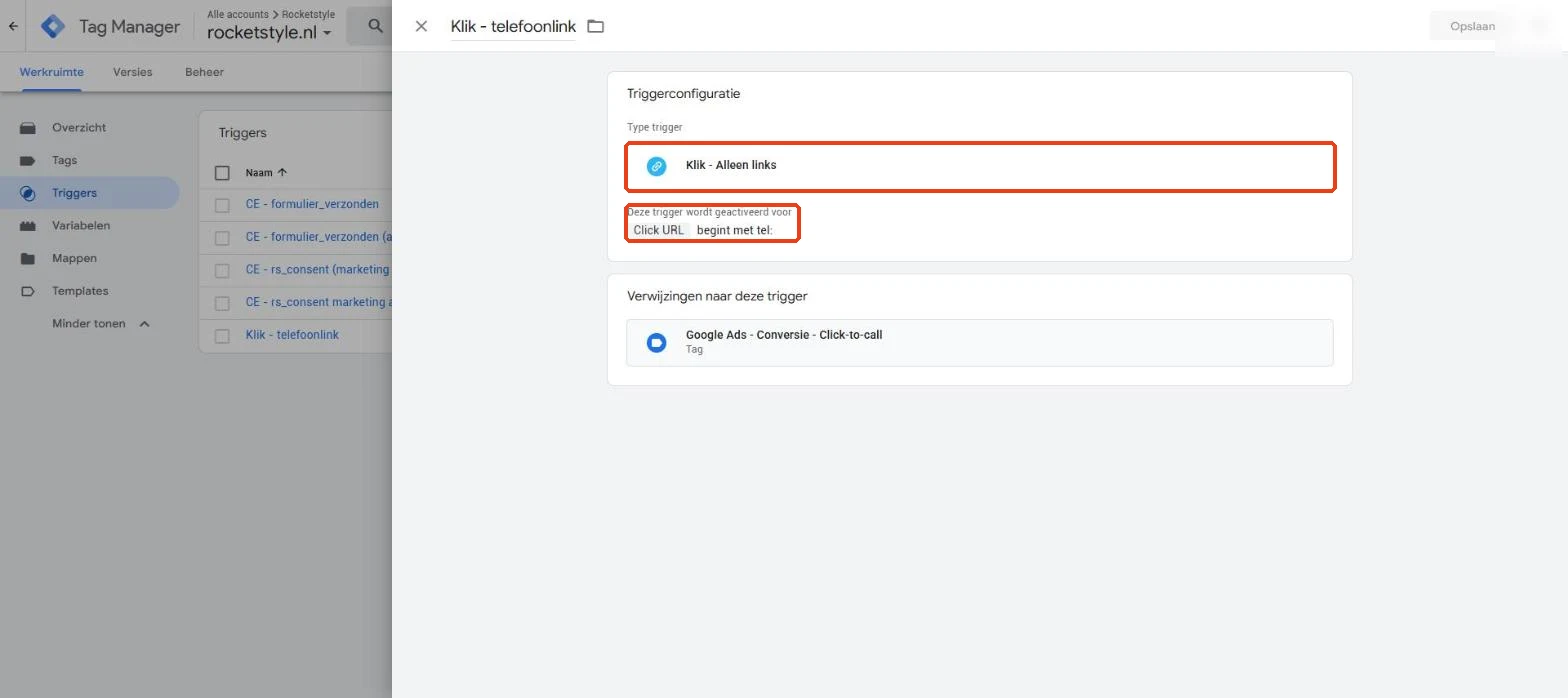1568x698 pixels.
Task: Click Alle accounts breadcrumb link
Action: [x=238, y=15]
